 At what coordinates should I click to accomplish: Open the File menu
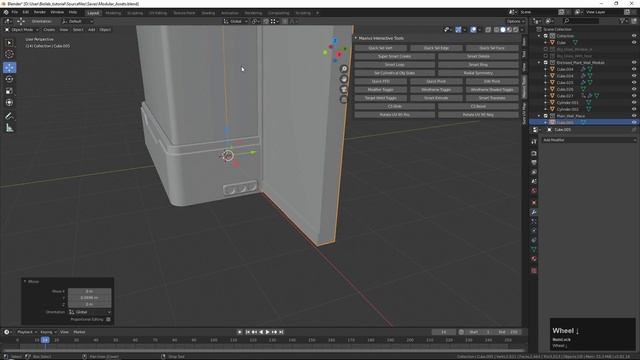15,13
